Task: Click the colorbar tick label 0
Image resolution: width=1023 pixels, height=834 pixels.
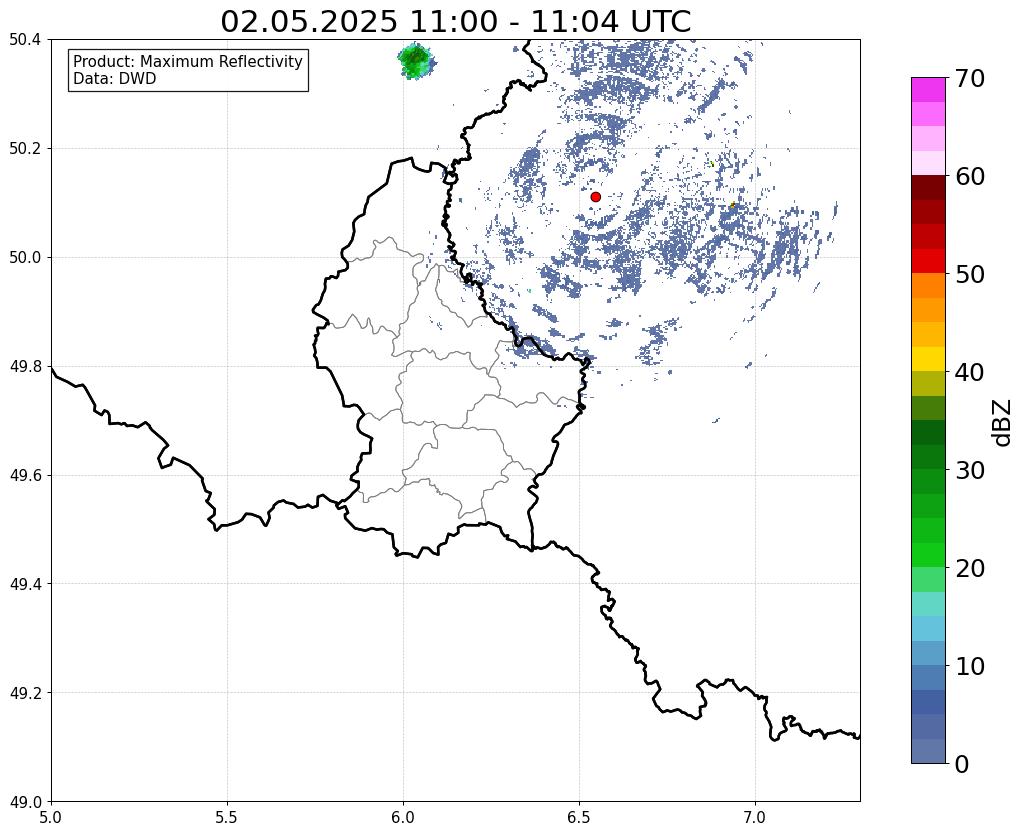Action: [x=962, y=764]
